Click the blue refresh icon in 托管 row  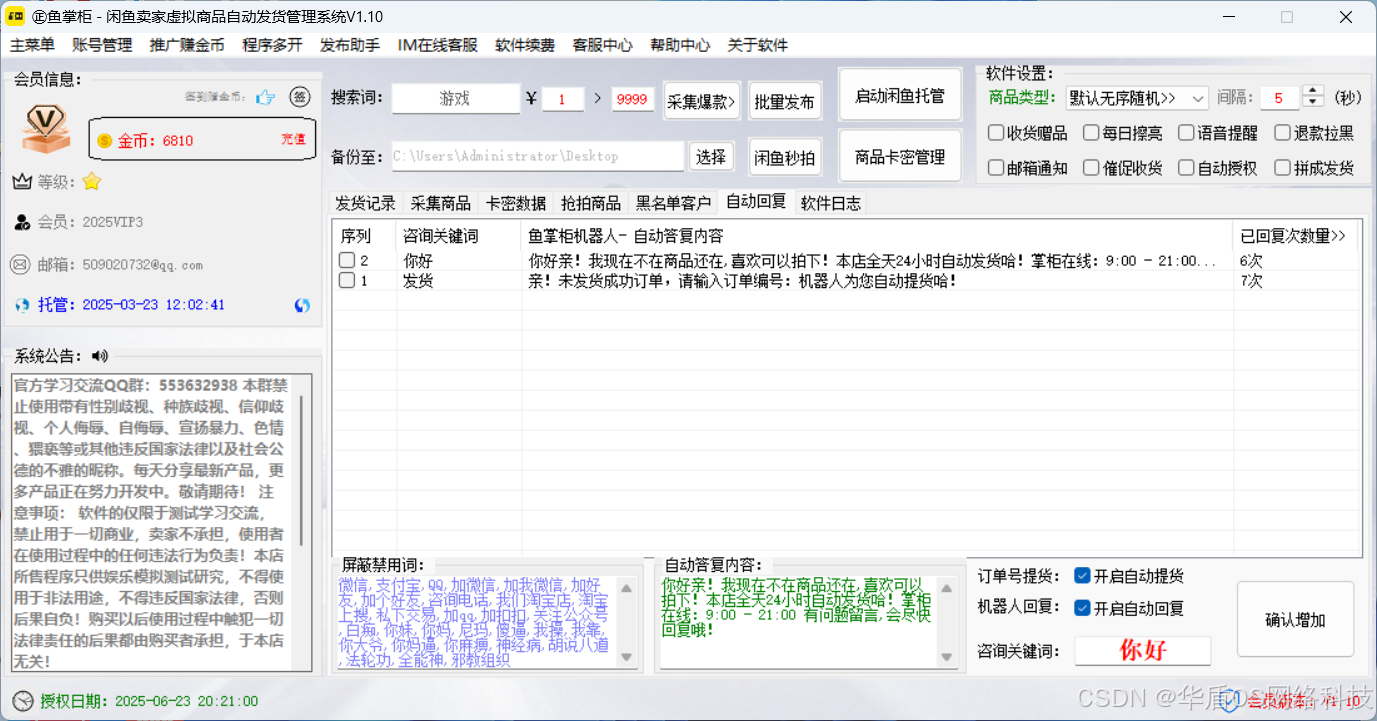pyautogui.click(x=302, y=305)
